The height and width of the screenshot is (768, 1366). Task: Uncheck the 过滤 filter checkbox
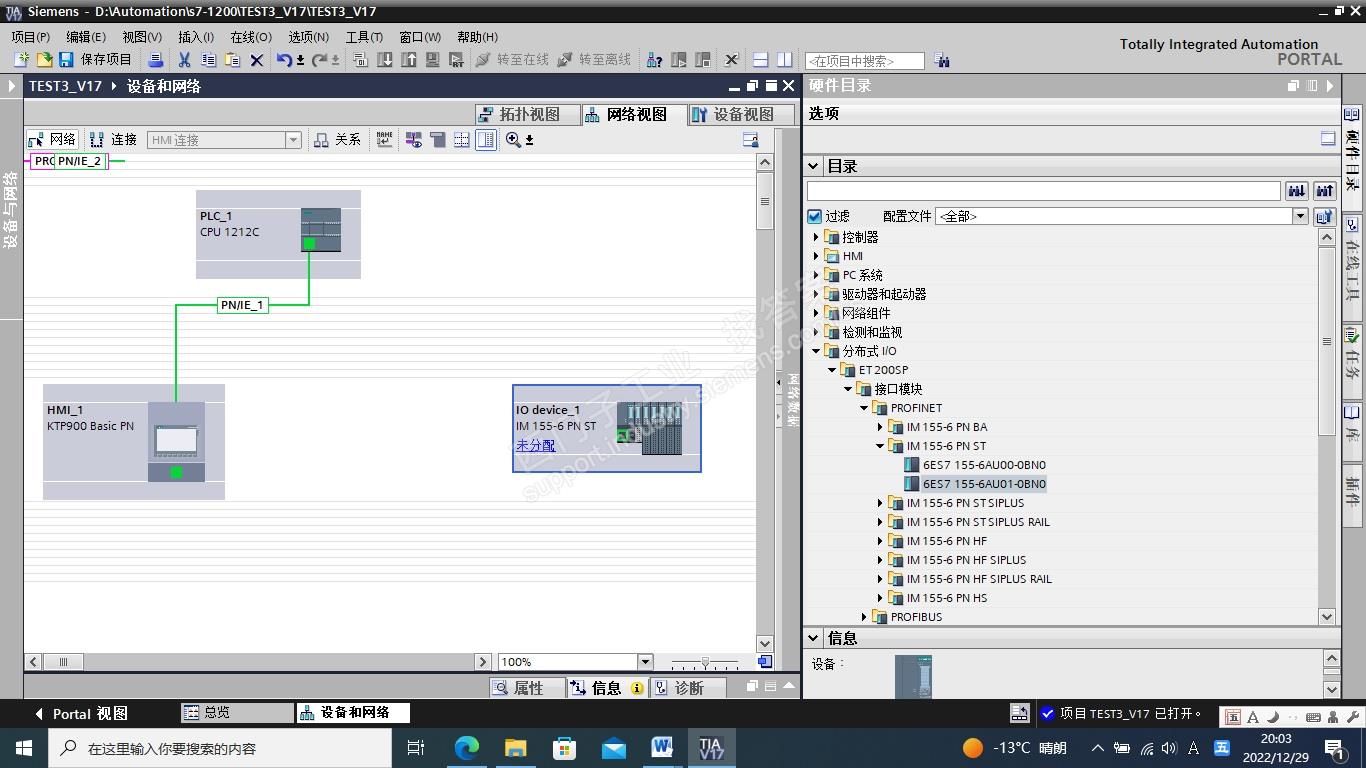[x=815, y=216]
